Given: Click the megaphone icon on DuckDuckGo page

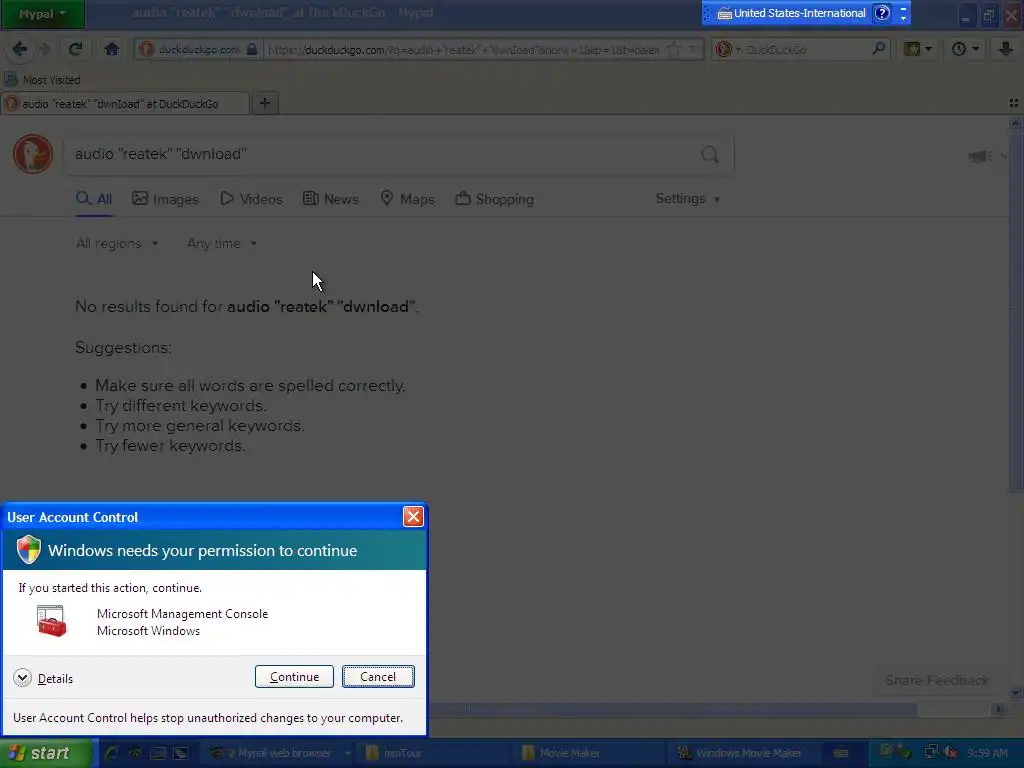Looking at the screenshot, I should click(x=980, y=155).
